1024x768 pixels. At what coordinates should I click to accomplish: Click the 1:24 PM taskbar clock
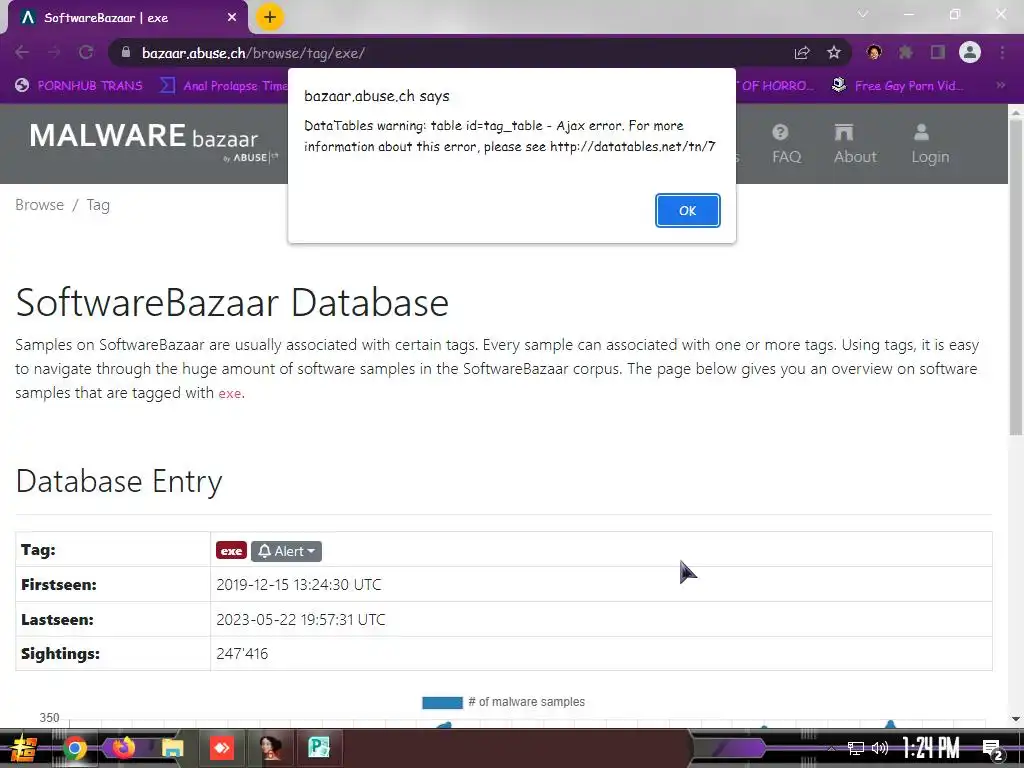[x=931, y=748]
